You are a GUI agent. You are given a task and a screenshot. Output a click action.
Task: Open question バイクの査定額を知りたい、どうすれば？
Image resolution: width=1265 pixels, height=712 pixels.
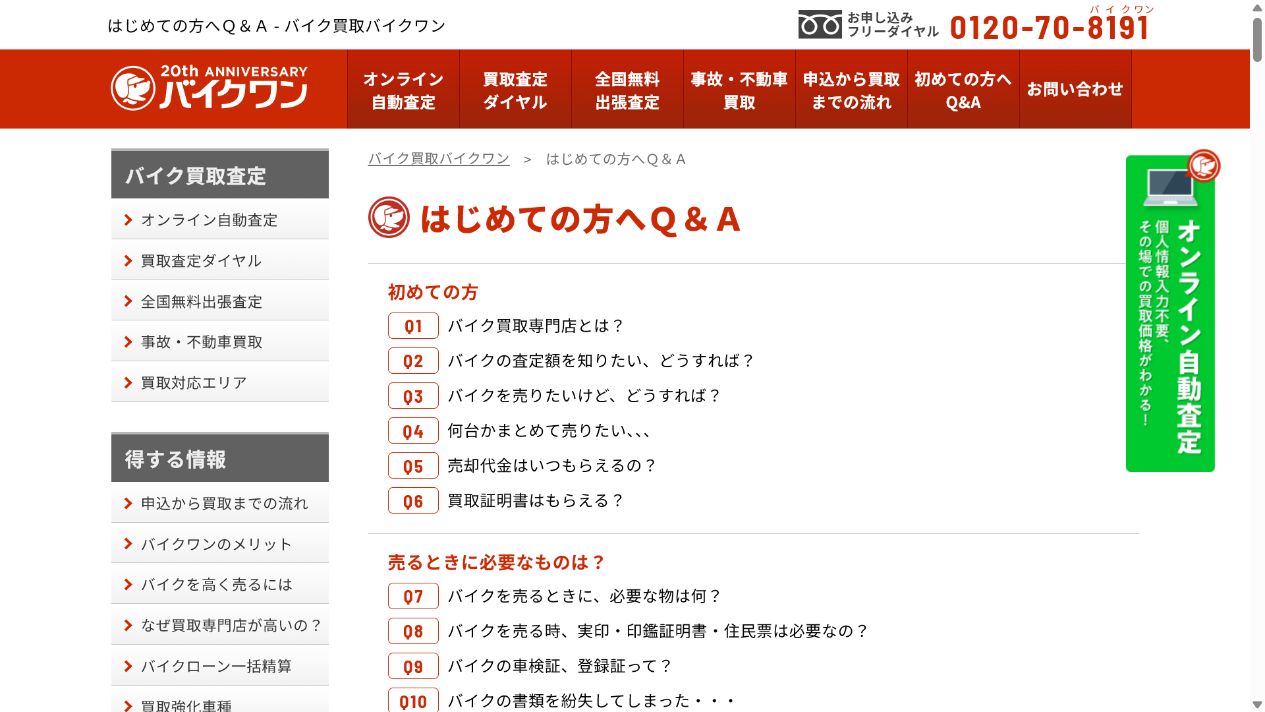[x=601, y=361]
